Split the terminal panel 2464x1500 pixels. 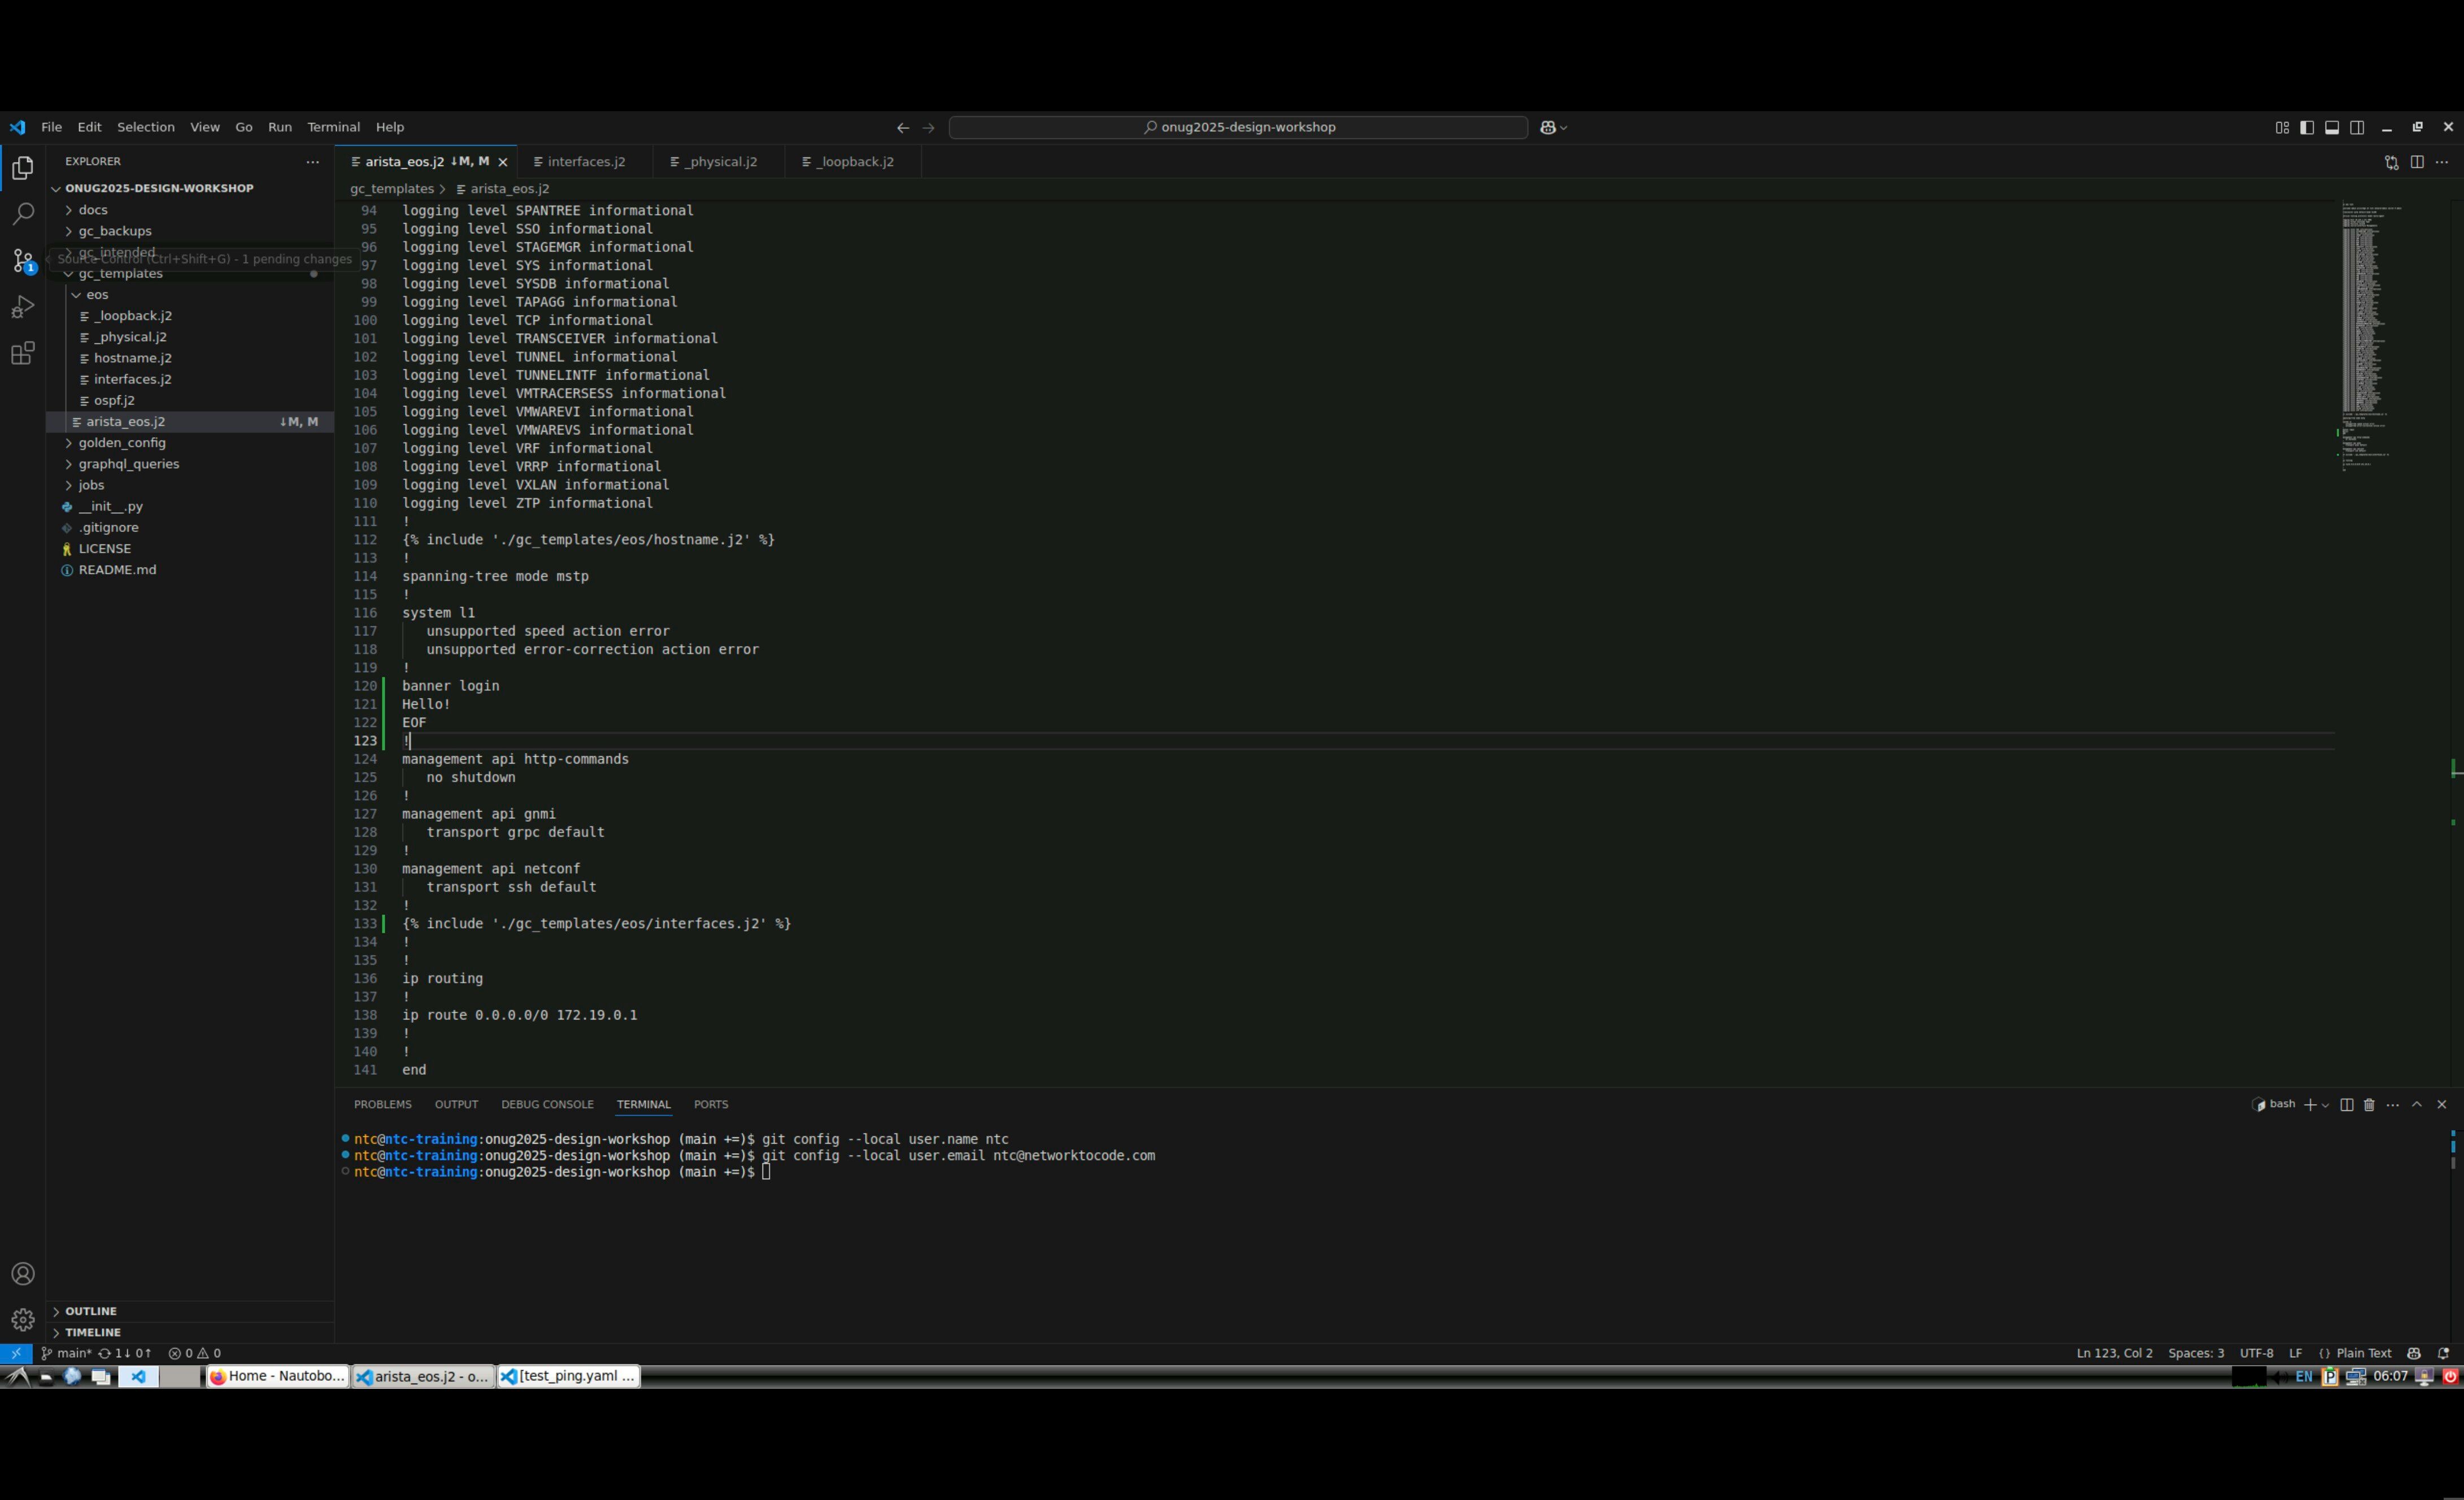coord(2346,1105)
